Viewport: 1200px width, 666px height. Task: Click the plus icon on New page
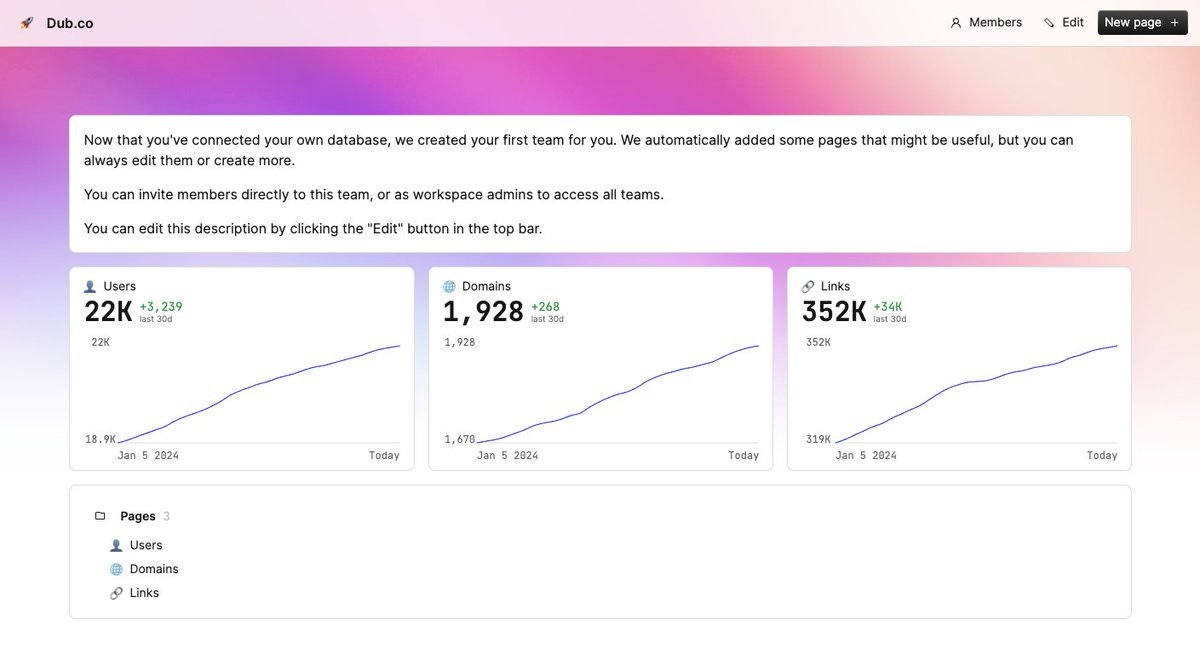click(x=1175, y=23)
